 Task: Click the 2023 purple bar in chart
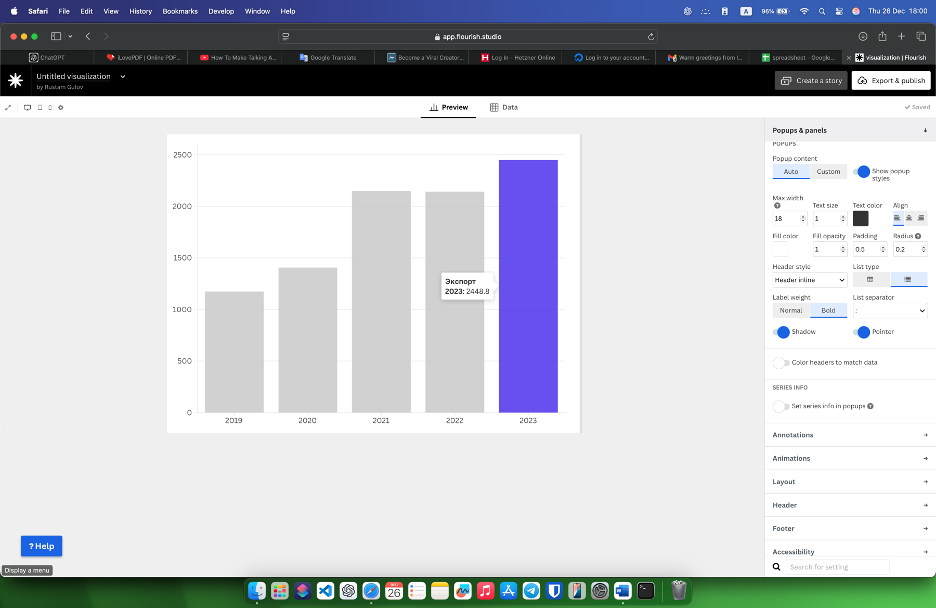[528, 286]
